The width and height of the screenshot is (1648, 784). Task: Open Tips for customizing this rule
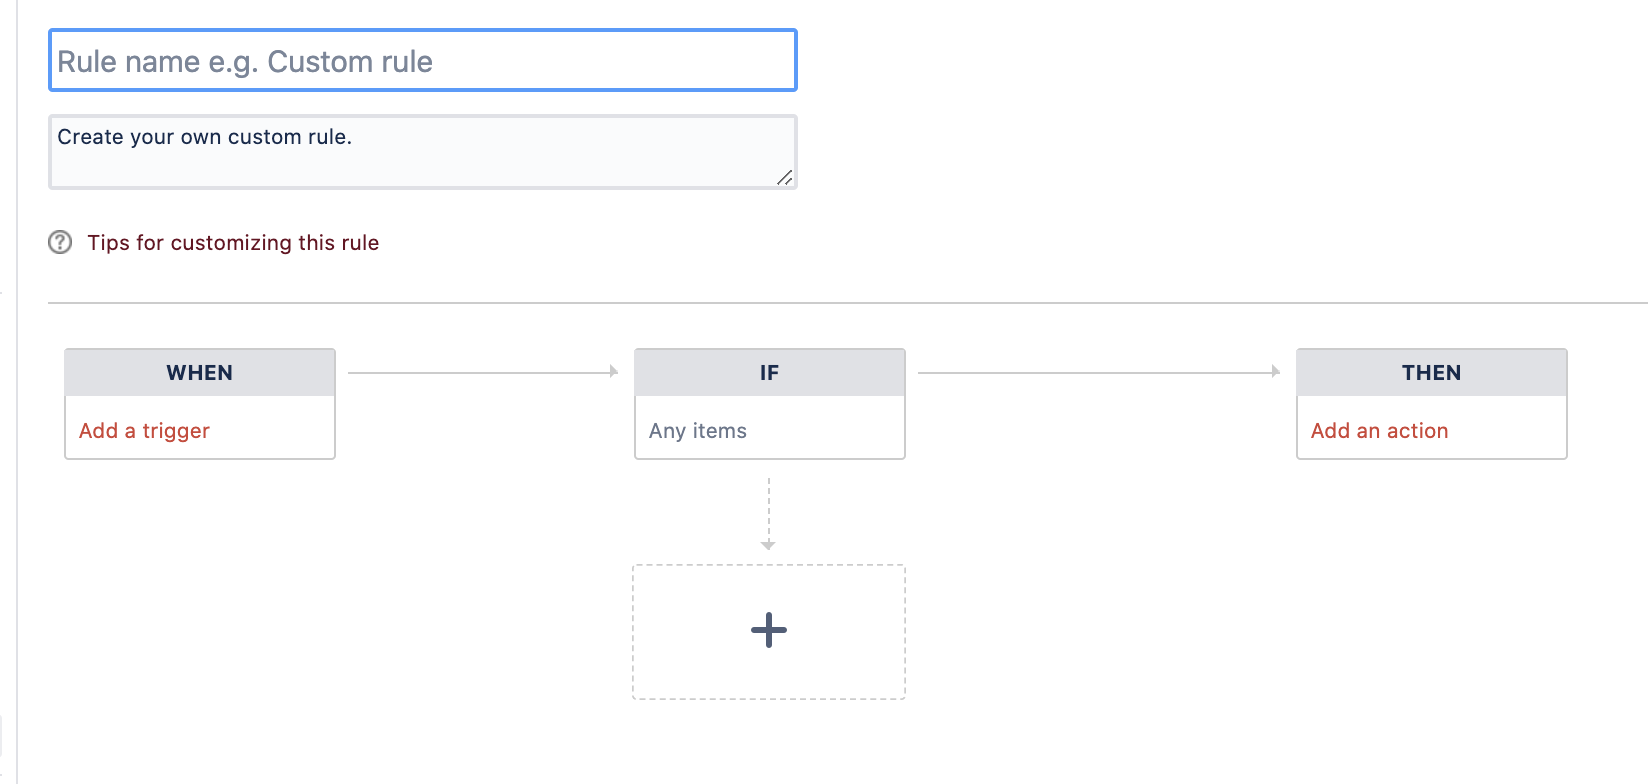click(233, 243)
